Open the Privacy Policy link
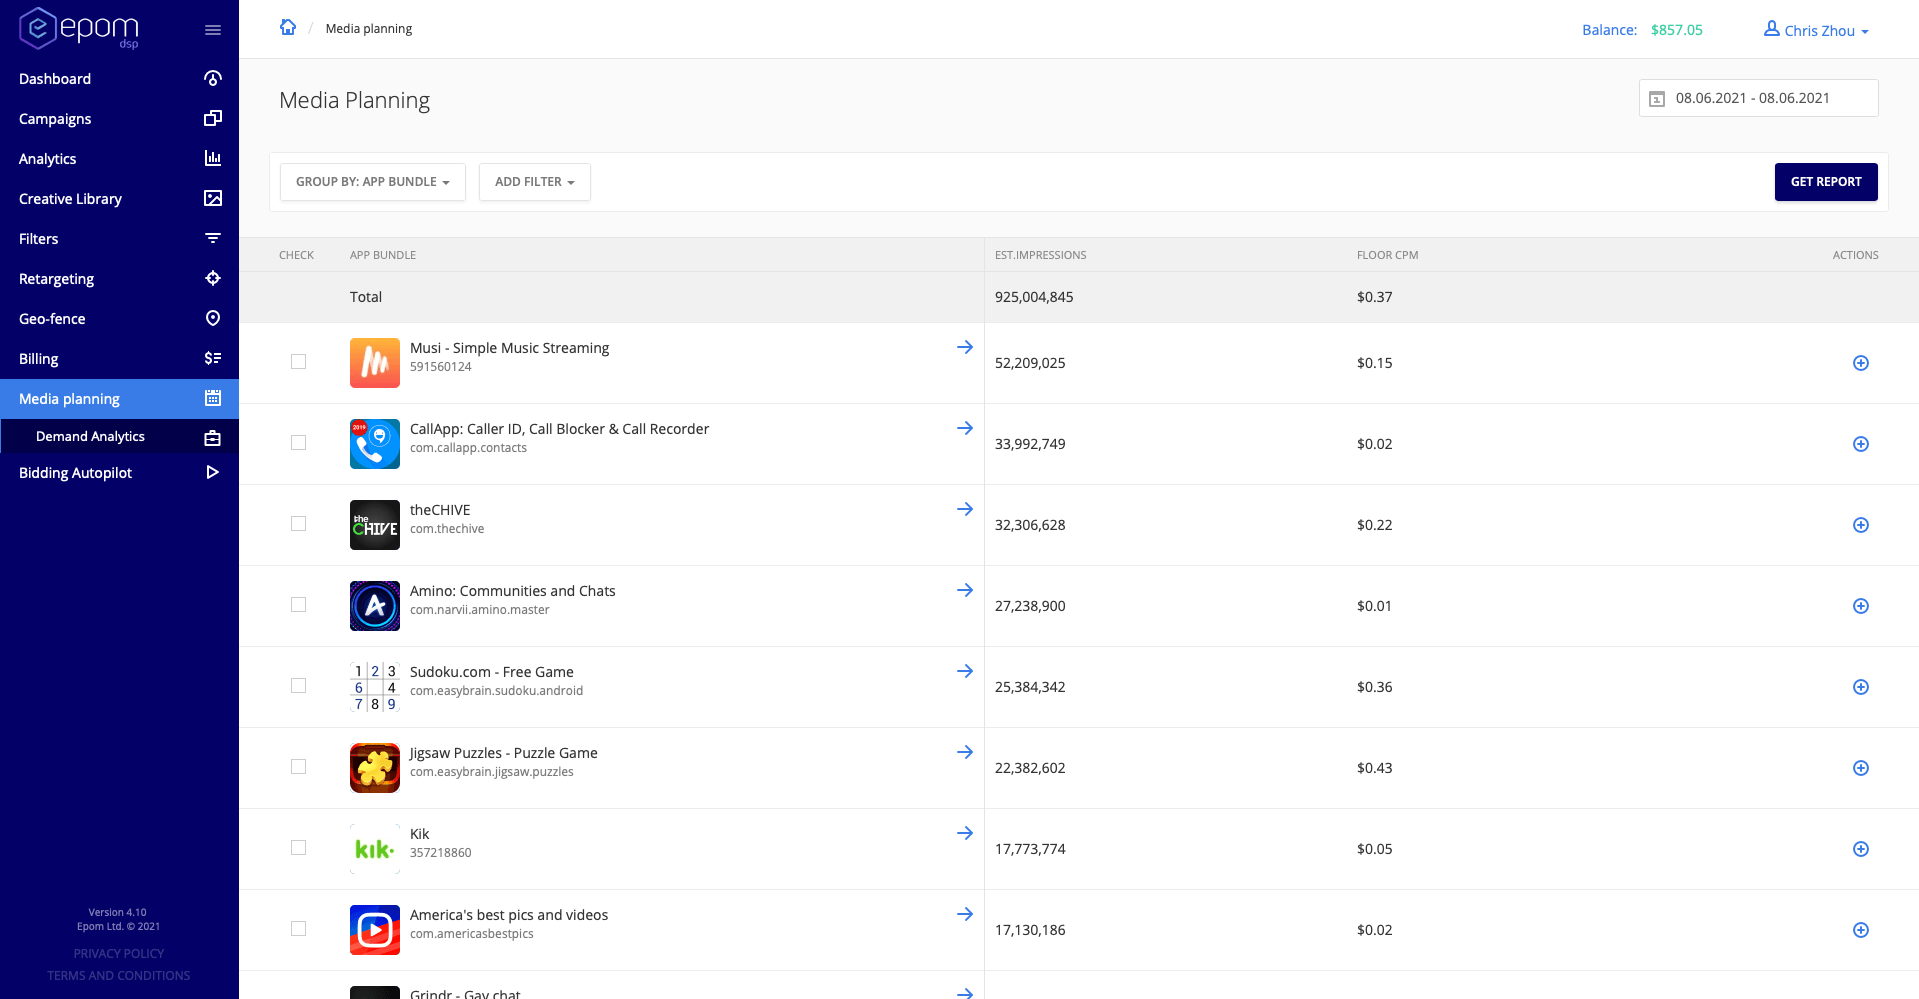 (x=119, y=954)
